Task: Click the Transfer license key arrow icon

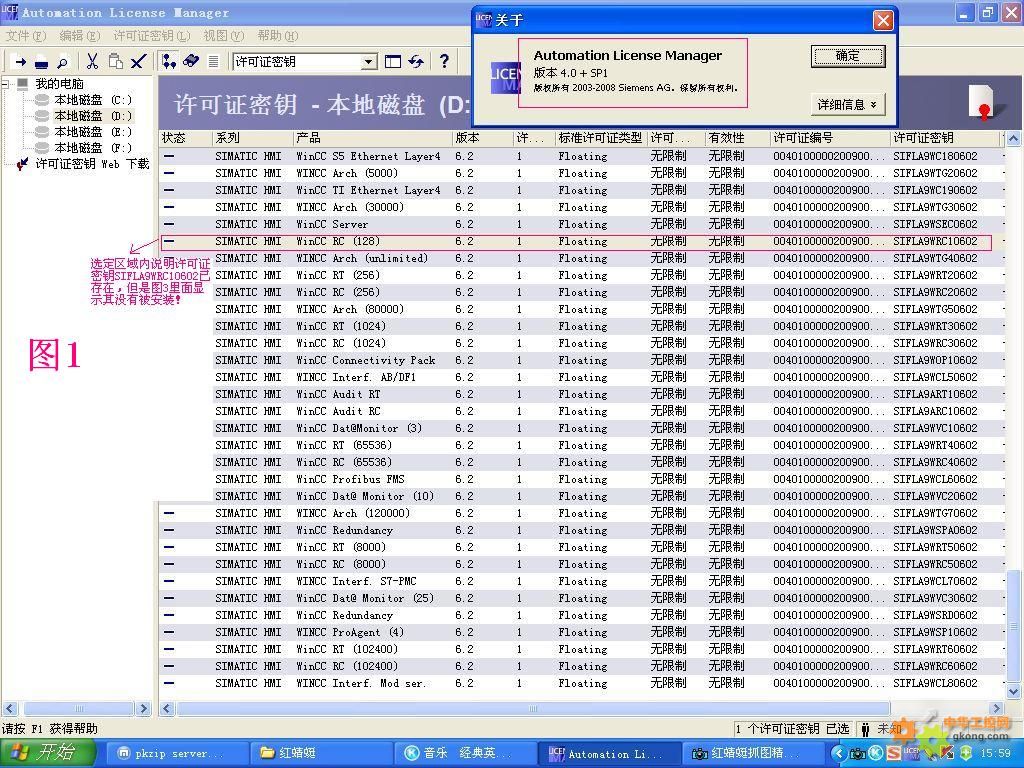Action: tap(20, 62)
